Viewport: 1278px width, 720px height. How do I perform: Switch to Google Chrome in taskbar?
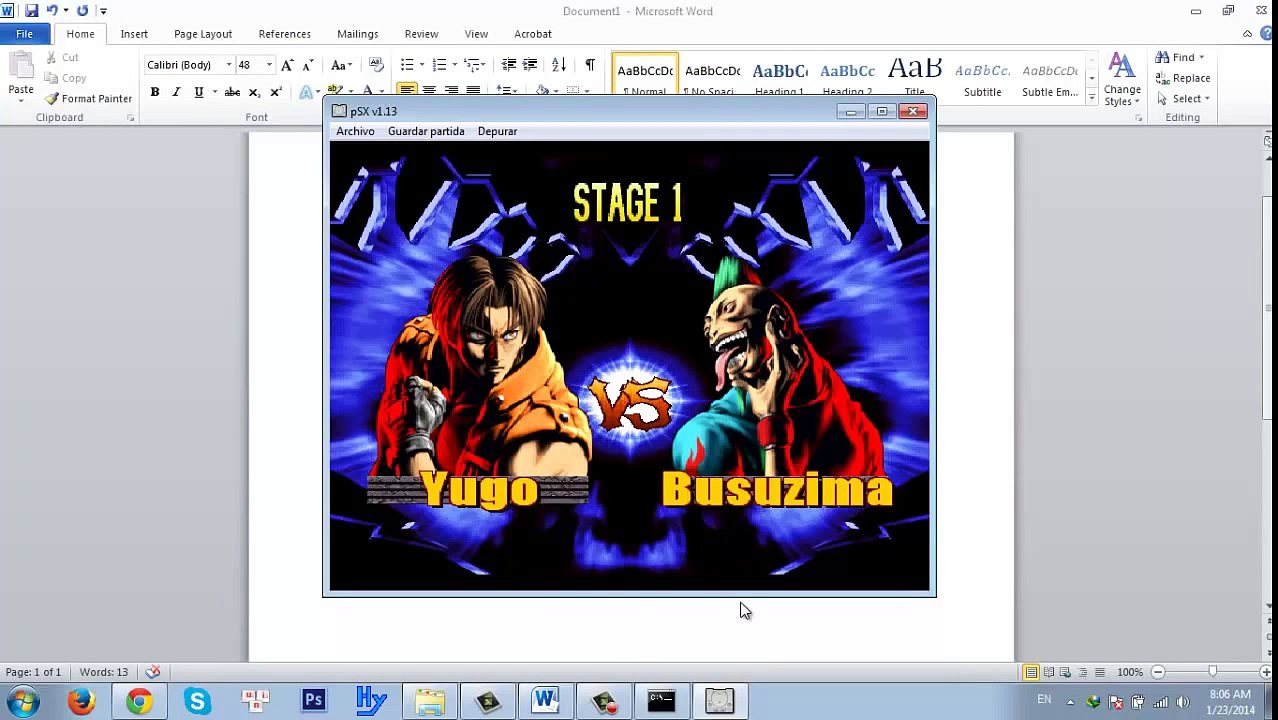(139, 701)
